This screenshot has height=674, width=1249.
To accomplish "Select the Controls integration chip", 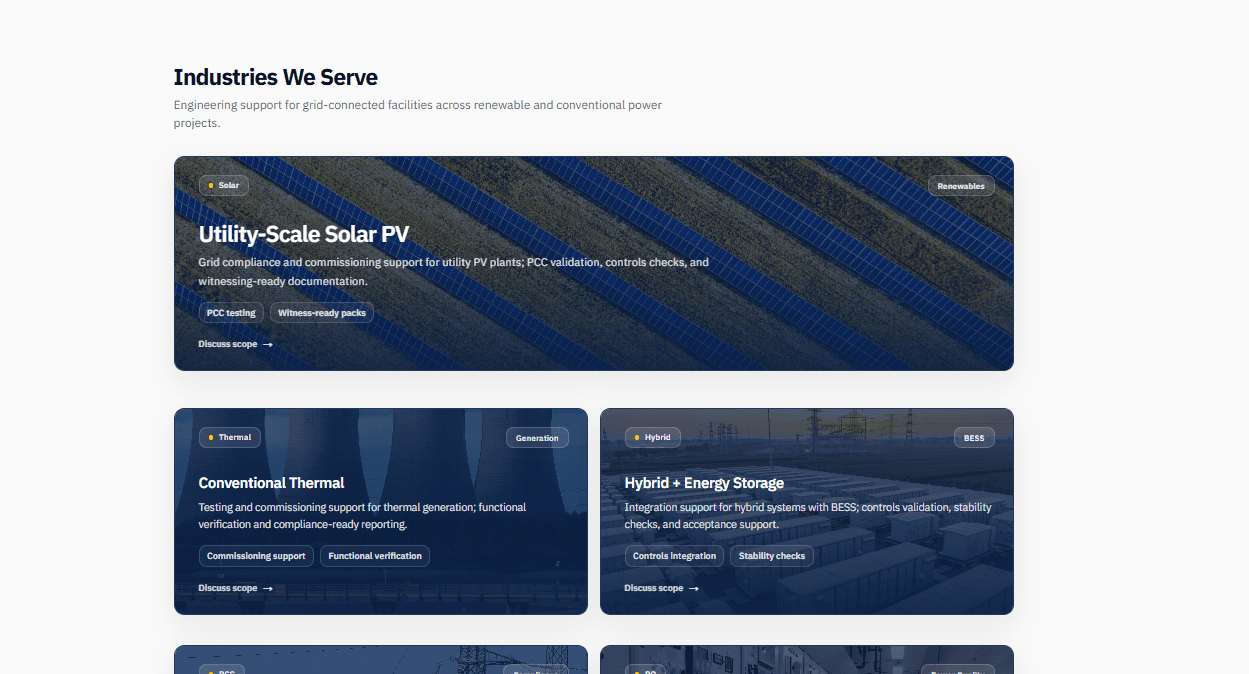I will [x=675, y=556].
